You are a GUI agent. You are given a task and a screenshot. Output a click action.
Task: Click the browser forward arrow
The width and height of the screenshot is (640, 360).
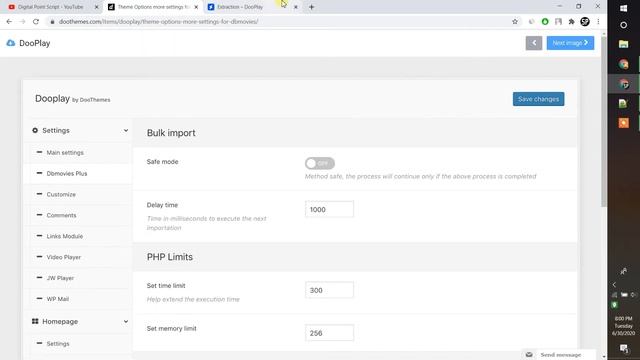(x=22, y=22)
